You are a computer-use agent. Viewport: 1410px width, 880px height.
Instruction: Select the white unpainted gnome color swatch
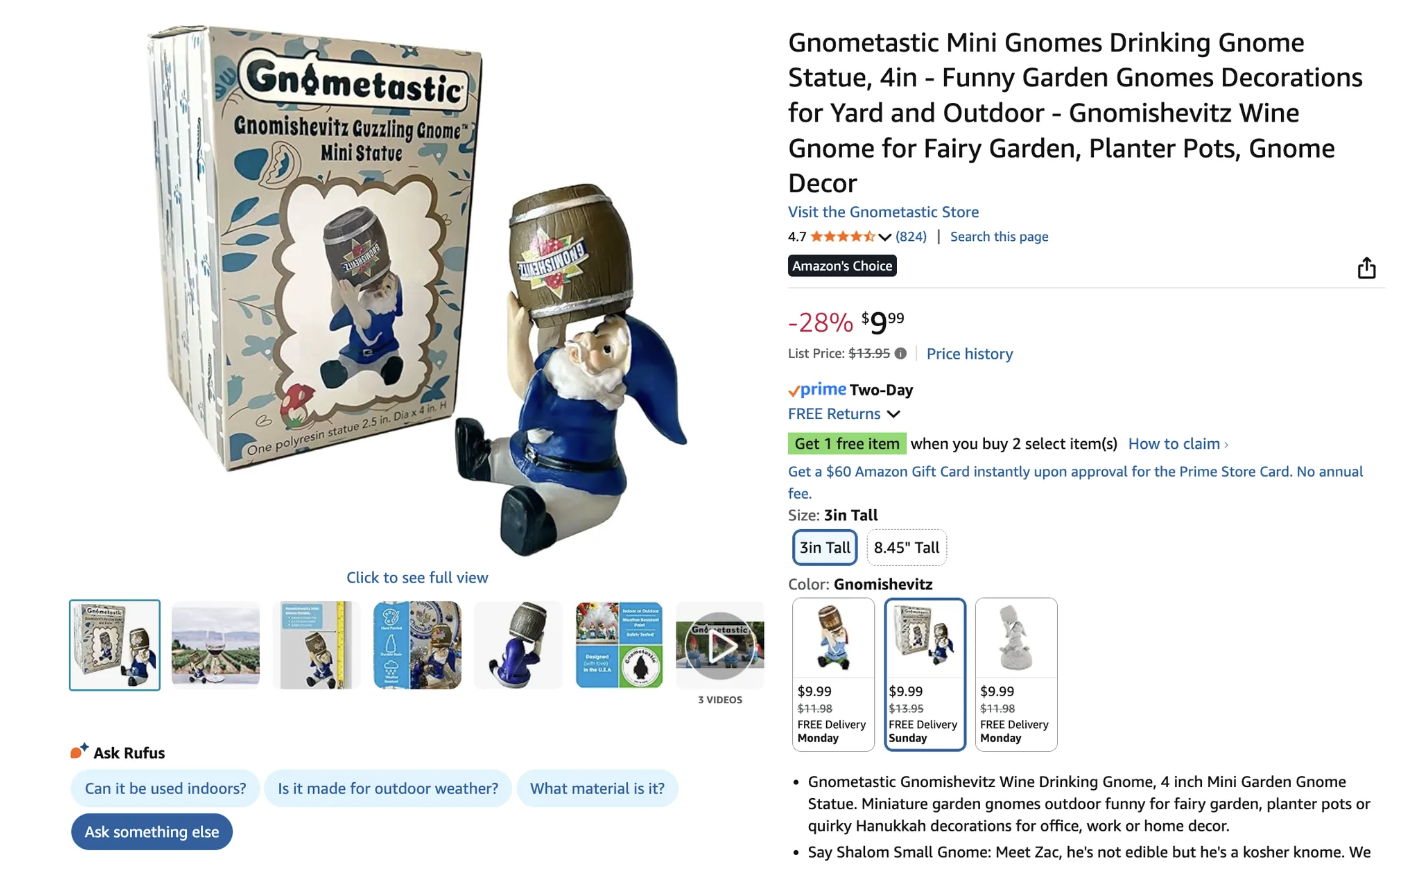tap(1016, 674)
